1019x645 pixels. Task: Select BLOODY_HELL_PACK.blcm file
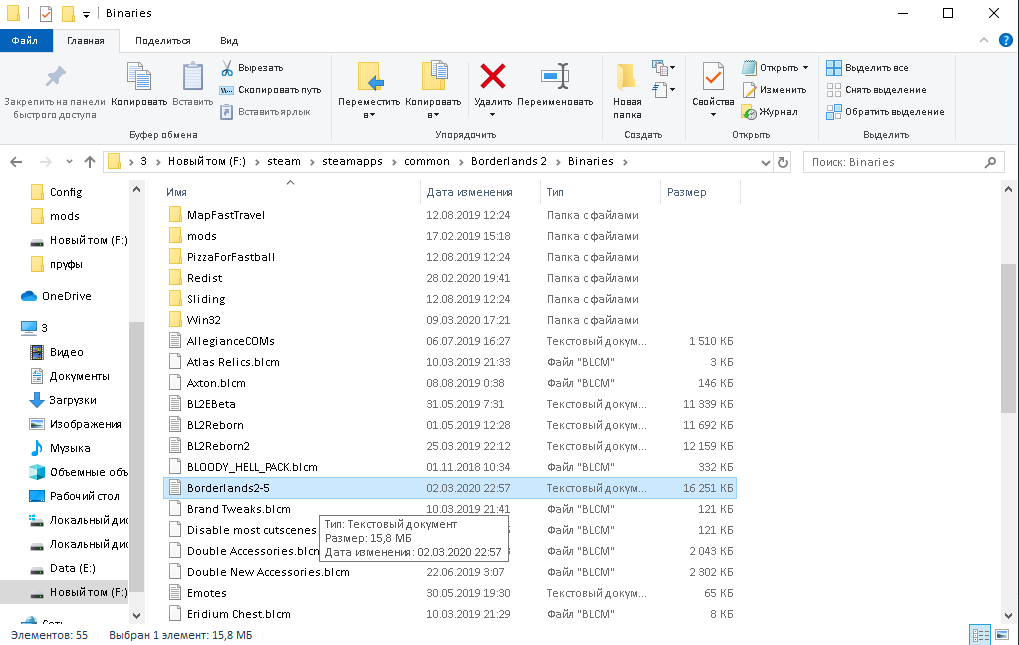pos(450,467)
